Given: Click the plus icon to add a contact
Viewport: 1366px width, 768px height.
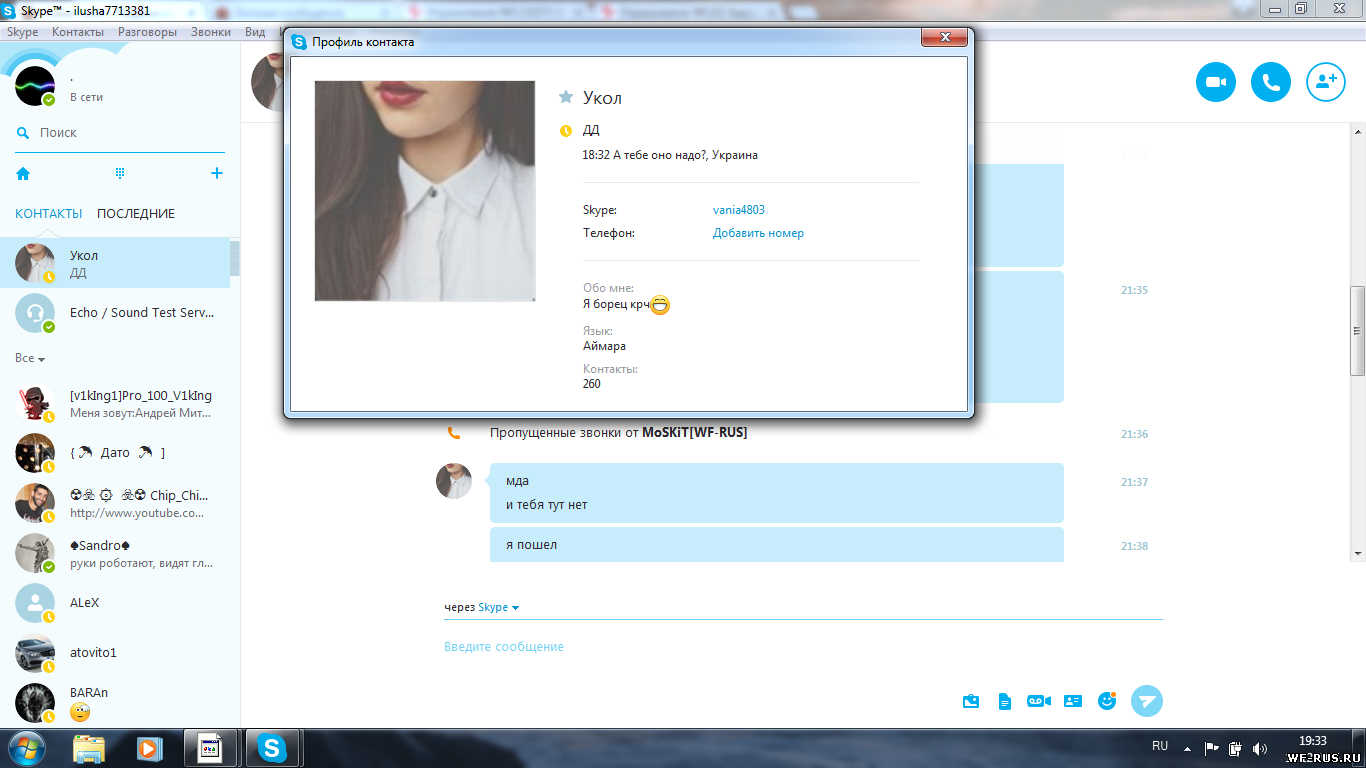Looking at the screenshot, I should tap(217, 173).
